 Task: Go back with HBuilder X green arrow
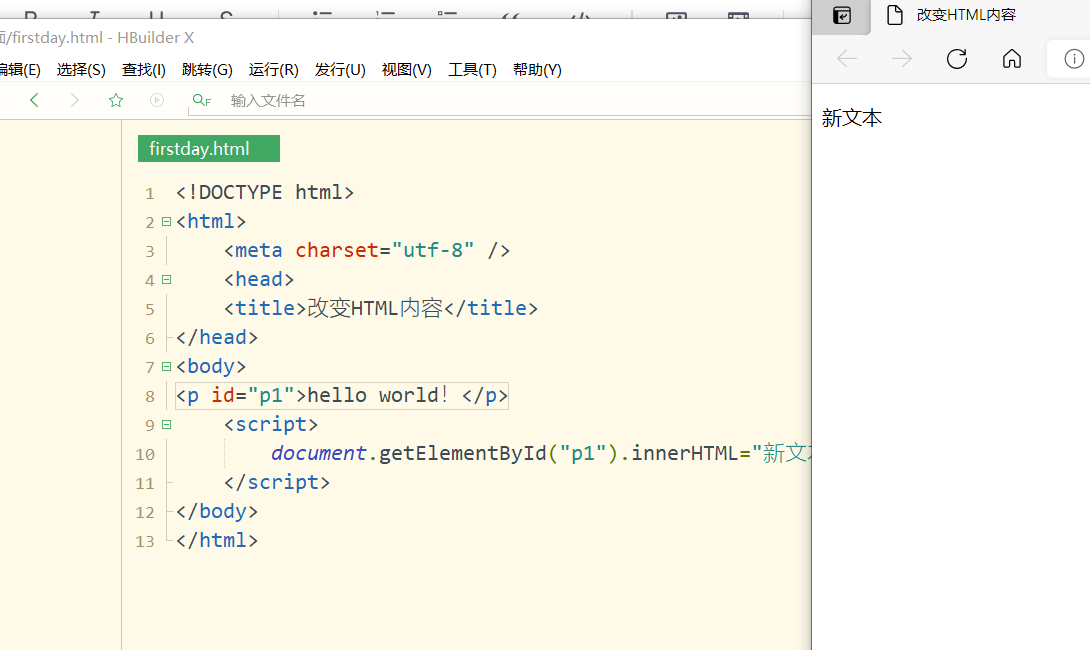(34, 100)
